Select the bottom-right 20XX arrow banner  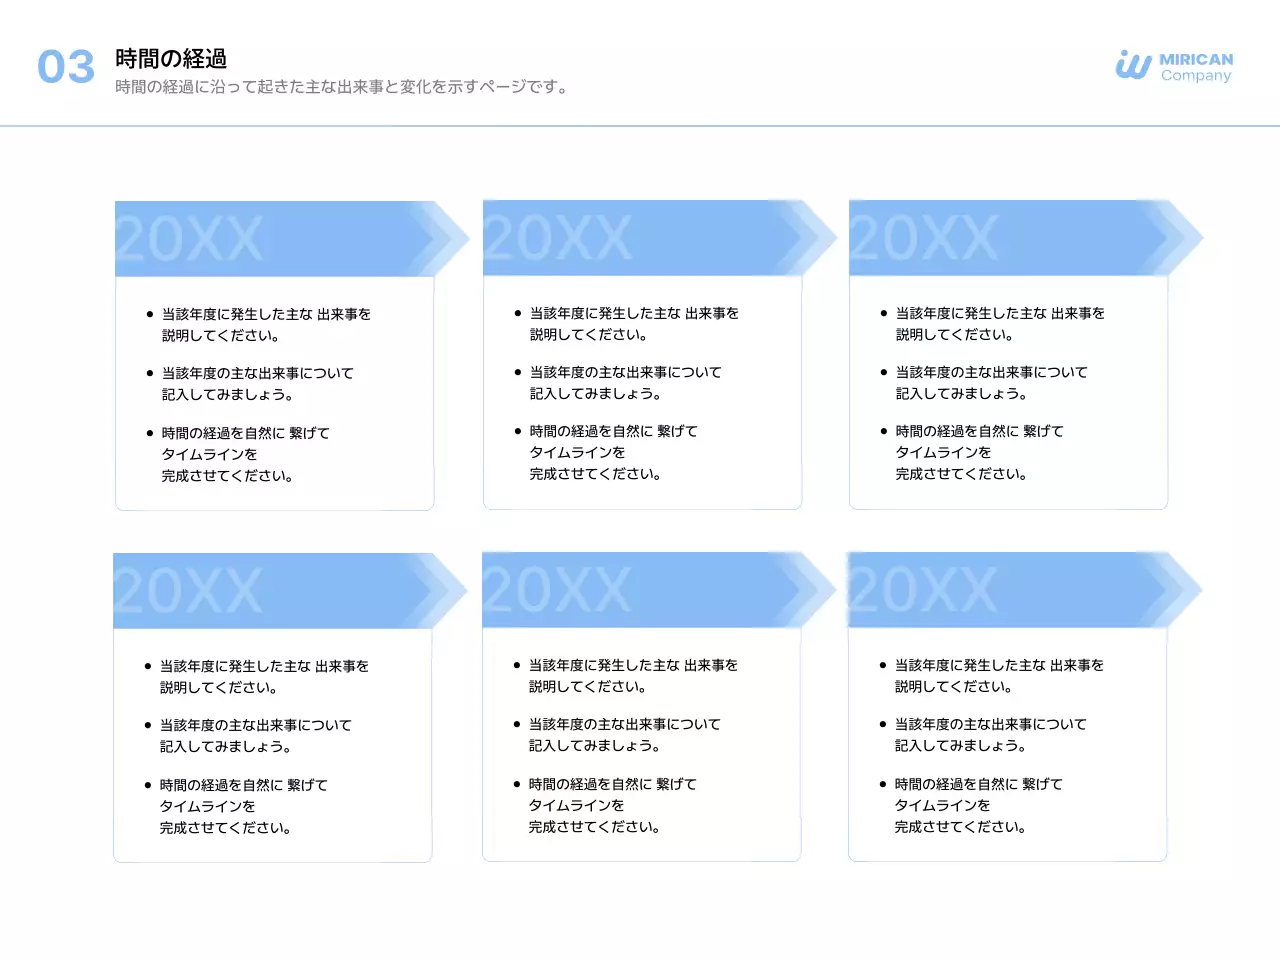[1005, 590]
